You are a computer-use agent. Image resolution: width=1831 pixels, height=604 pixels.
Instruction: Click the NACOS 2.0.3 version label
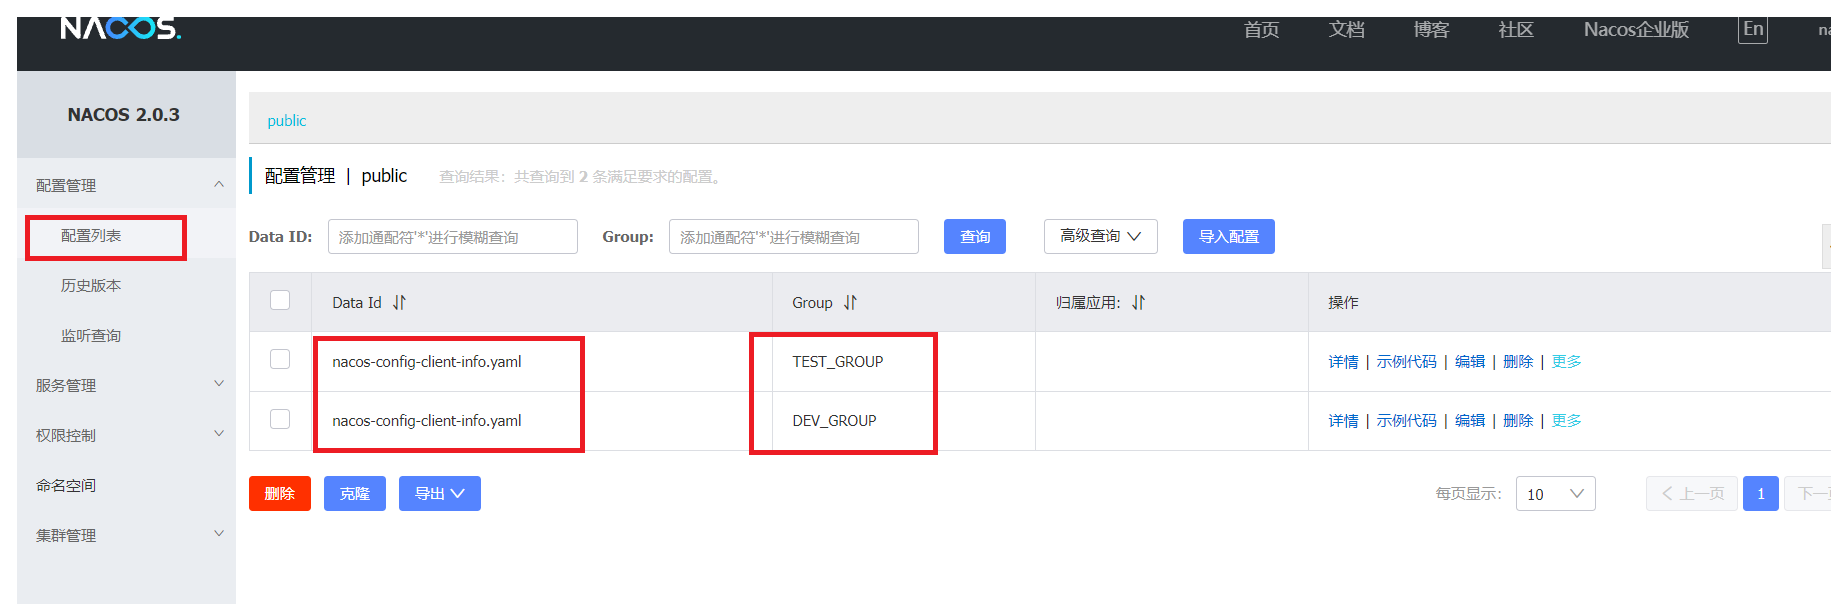point(124,114)
